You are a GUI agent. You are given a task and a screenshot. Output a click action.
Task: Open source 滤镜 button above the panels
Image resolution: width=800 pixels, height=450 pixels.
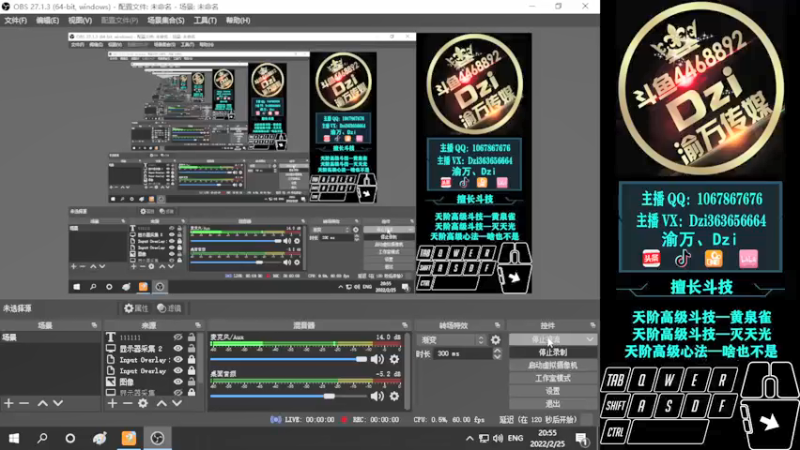pyautogui.click(x=169, y=308)
